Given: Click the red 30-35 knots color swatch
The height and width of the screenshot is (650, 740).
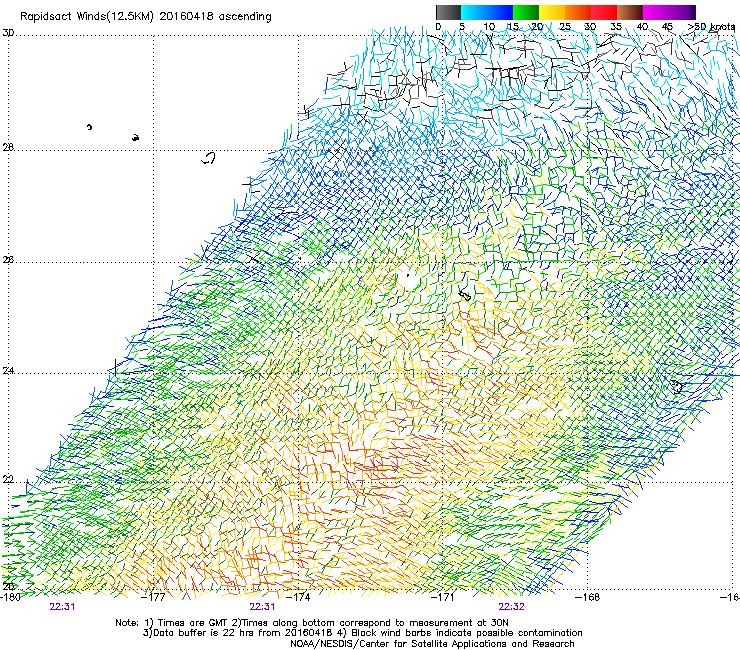Looking at the screenshot, I should tap(604, 12).
